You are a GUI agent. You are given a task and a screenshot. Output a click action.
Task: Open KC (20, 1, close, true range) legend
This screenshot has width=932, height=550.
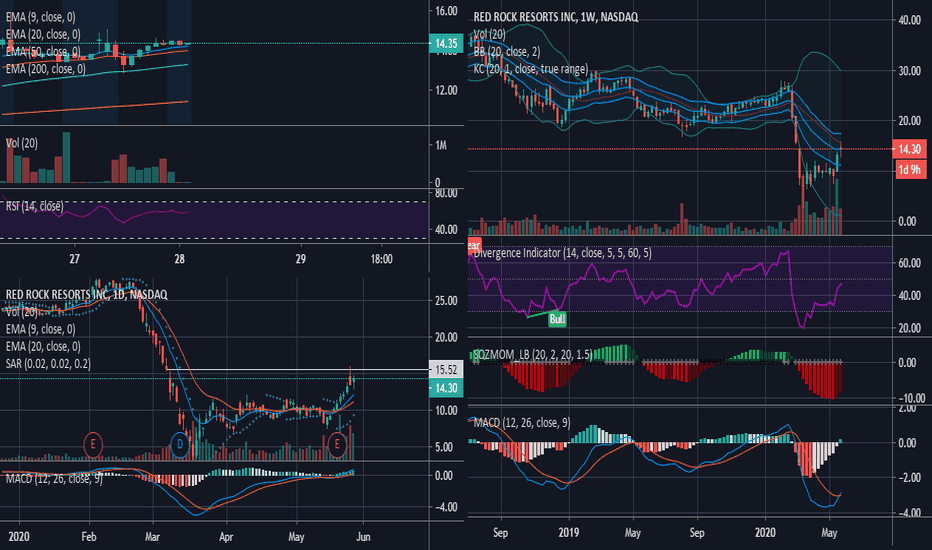(x=531, y=69)
